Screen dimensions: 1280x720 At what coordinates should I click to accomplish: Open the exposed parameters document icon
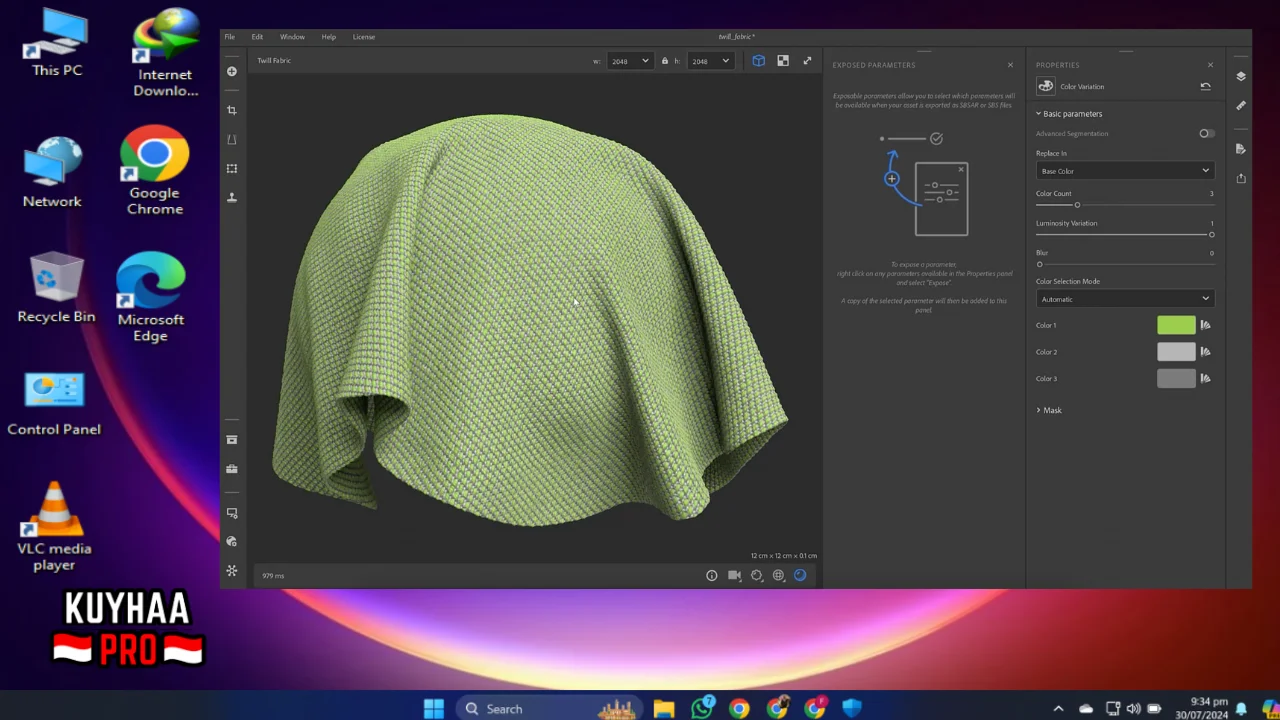(1241, 149)
